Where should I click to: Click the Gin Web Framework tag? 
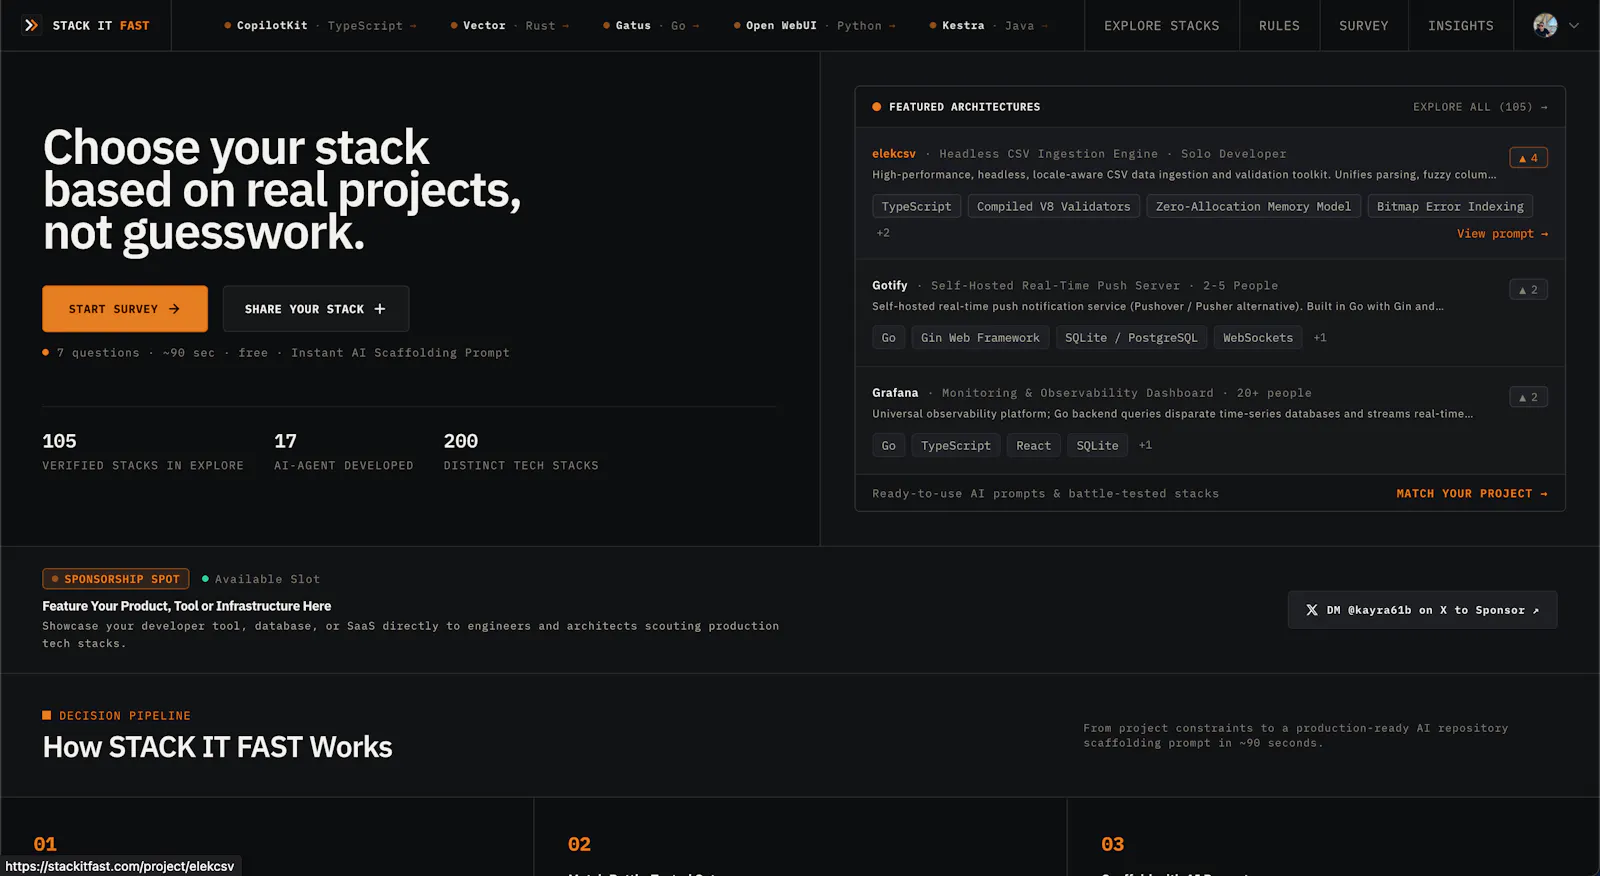coord(980,338)
